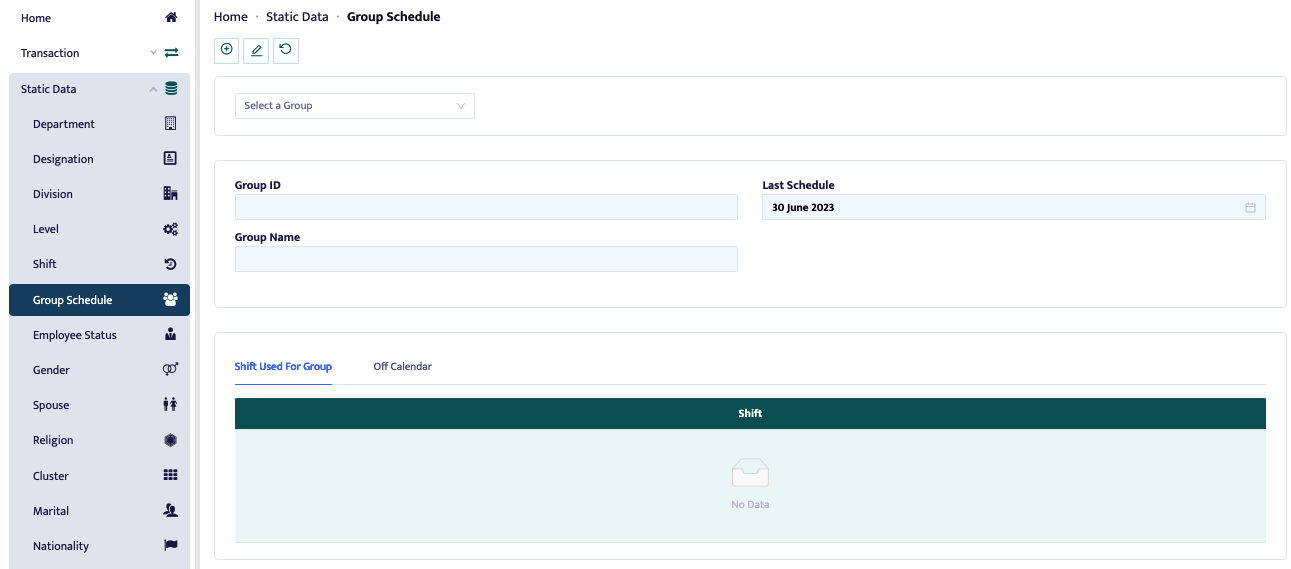Click the Level gears icon

pos(170,229)
